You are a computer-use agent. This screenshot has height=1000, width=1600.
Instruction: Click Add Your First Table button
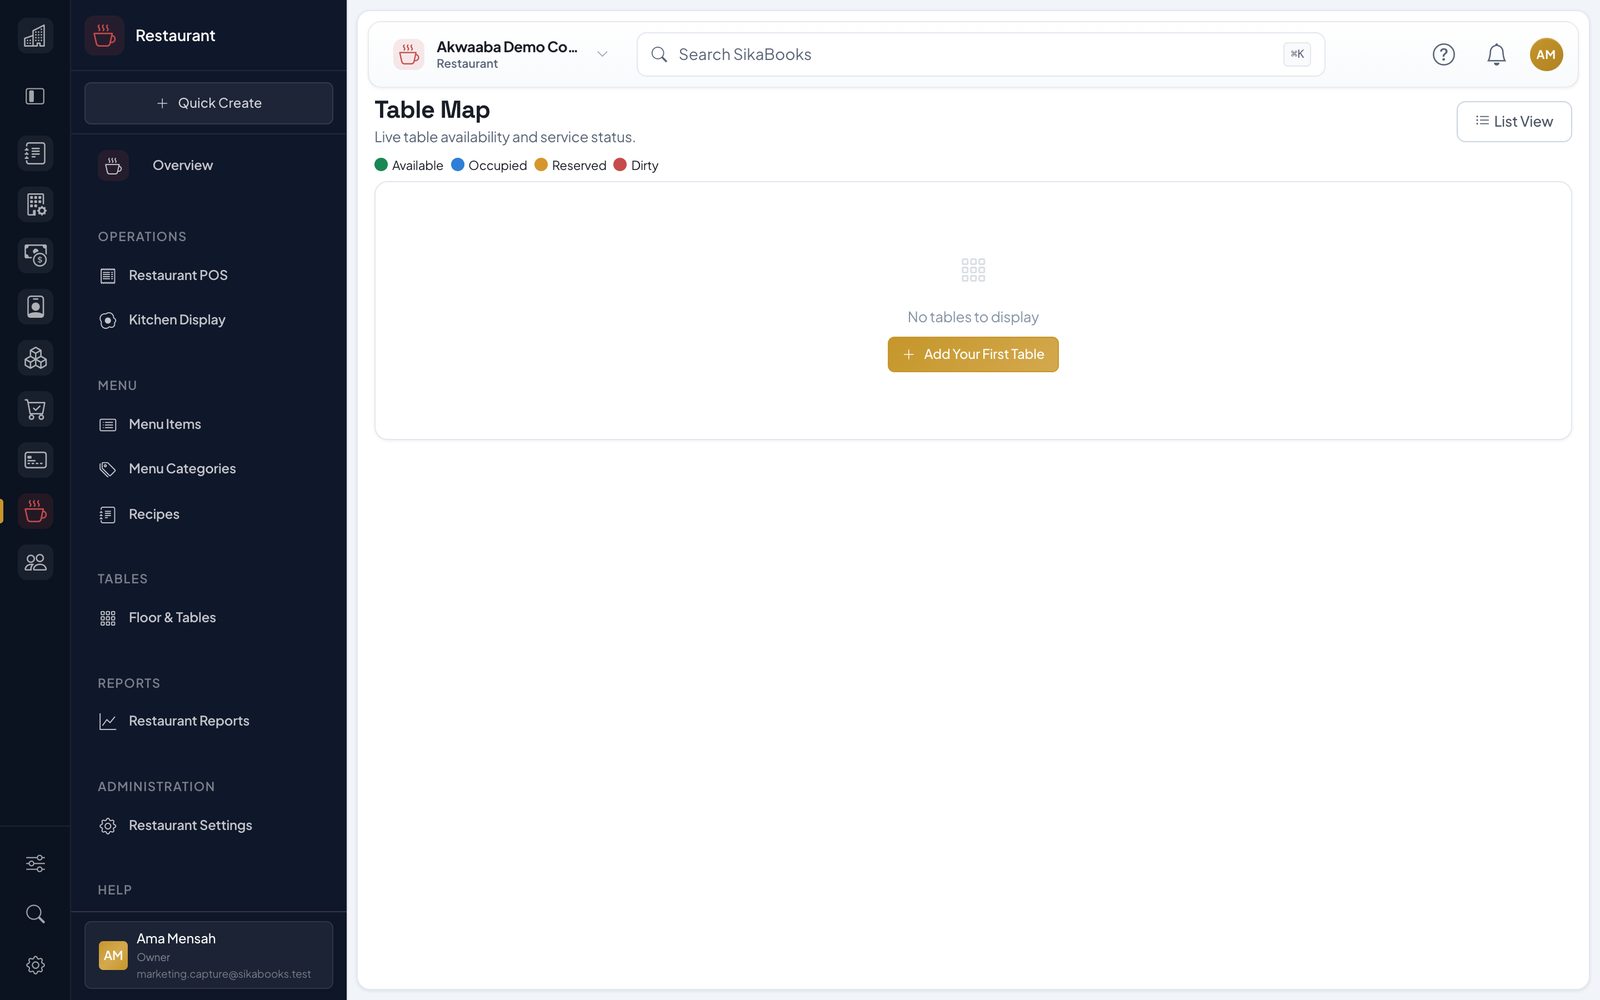point(973,355)
